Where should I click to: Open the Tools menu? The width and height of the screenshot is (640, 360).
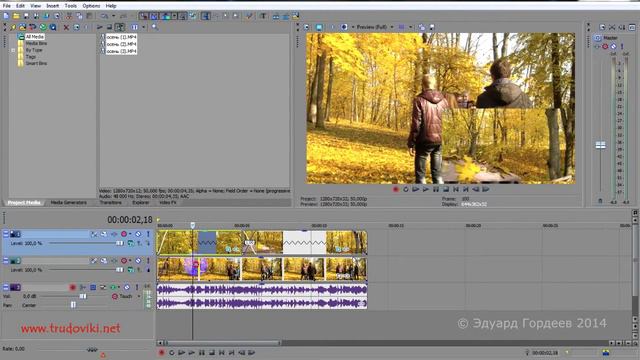coord(71,6)
